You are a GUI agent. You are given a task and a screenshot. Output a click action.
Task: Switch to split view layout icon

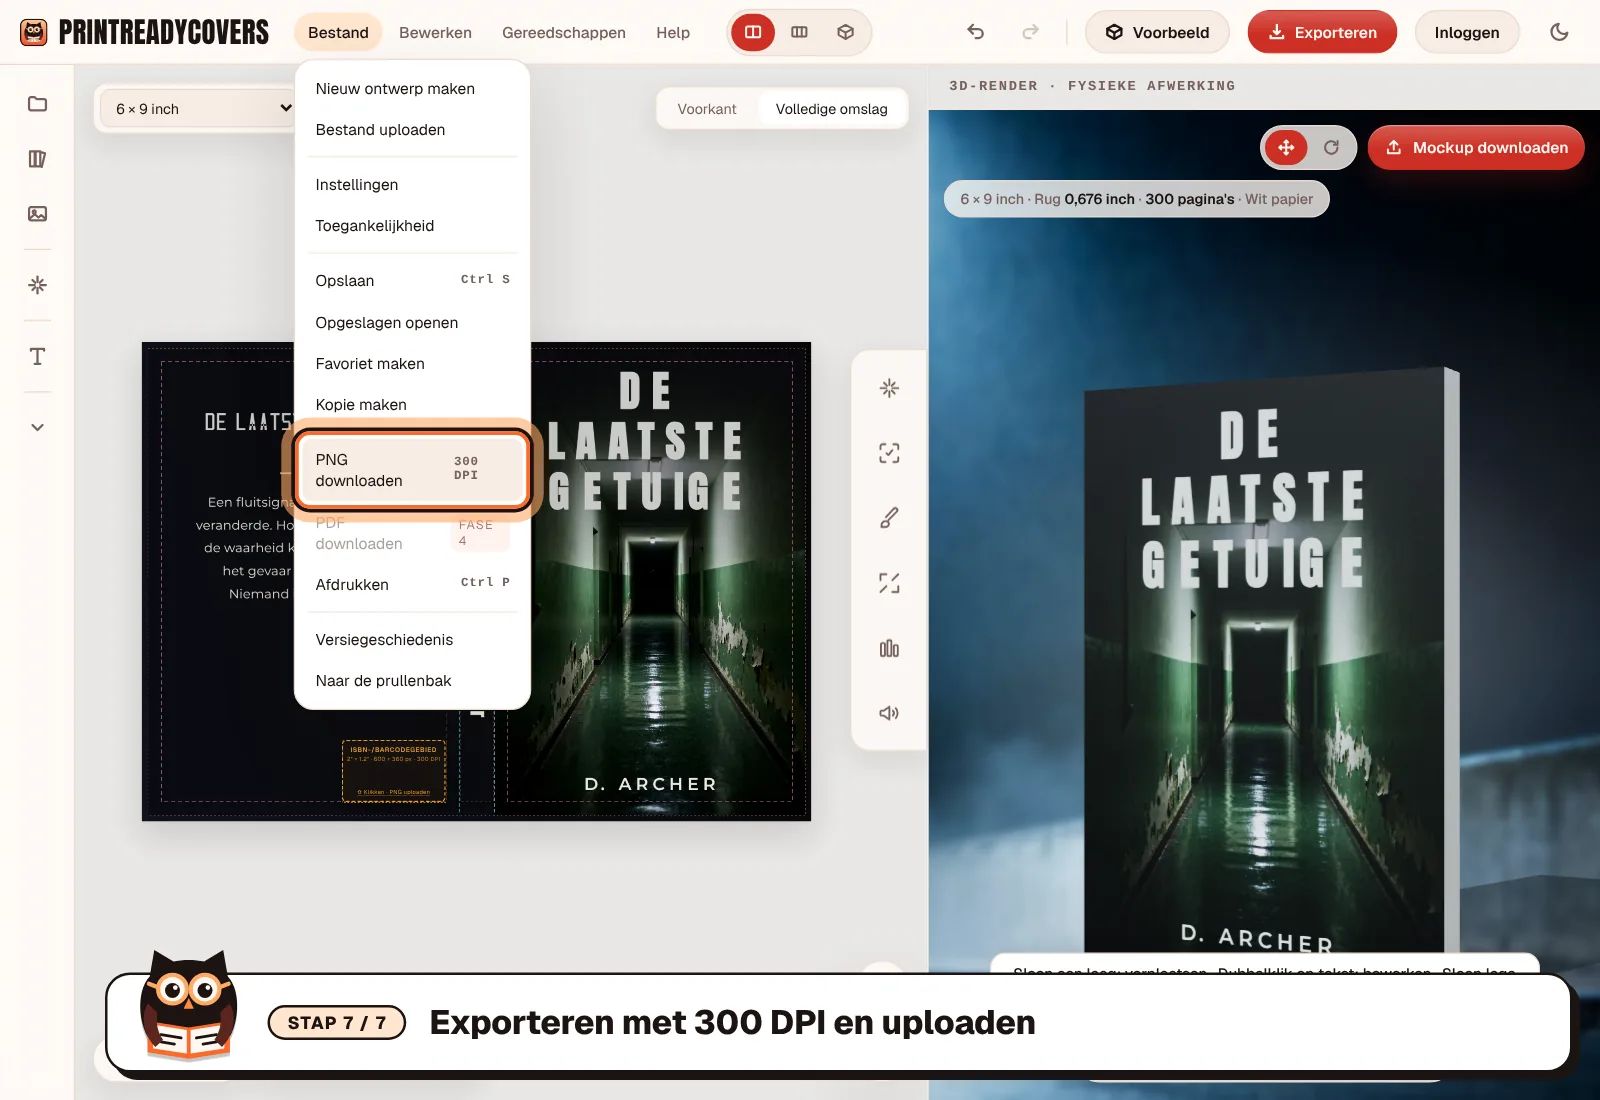pos(753,33)
